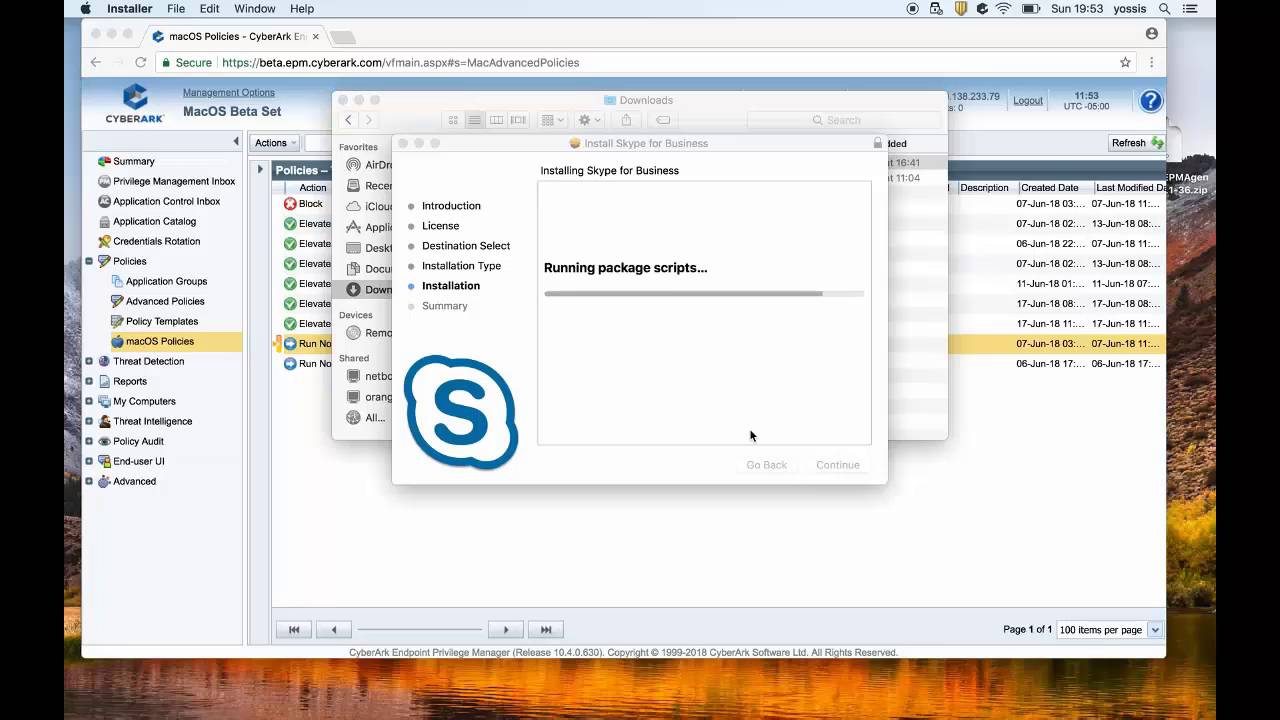Click the Wi-Fi status icon
Image resolution: width=1280 pixels, height=720 pixels.
pyautogui.click(x=1003, y=8)
